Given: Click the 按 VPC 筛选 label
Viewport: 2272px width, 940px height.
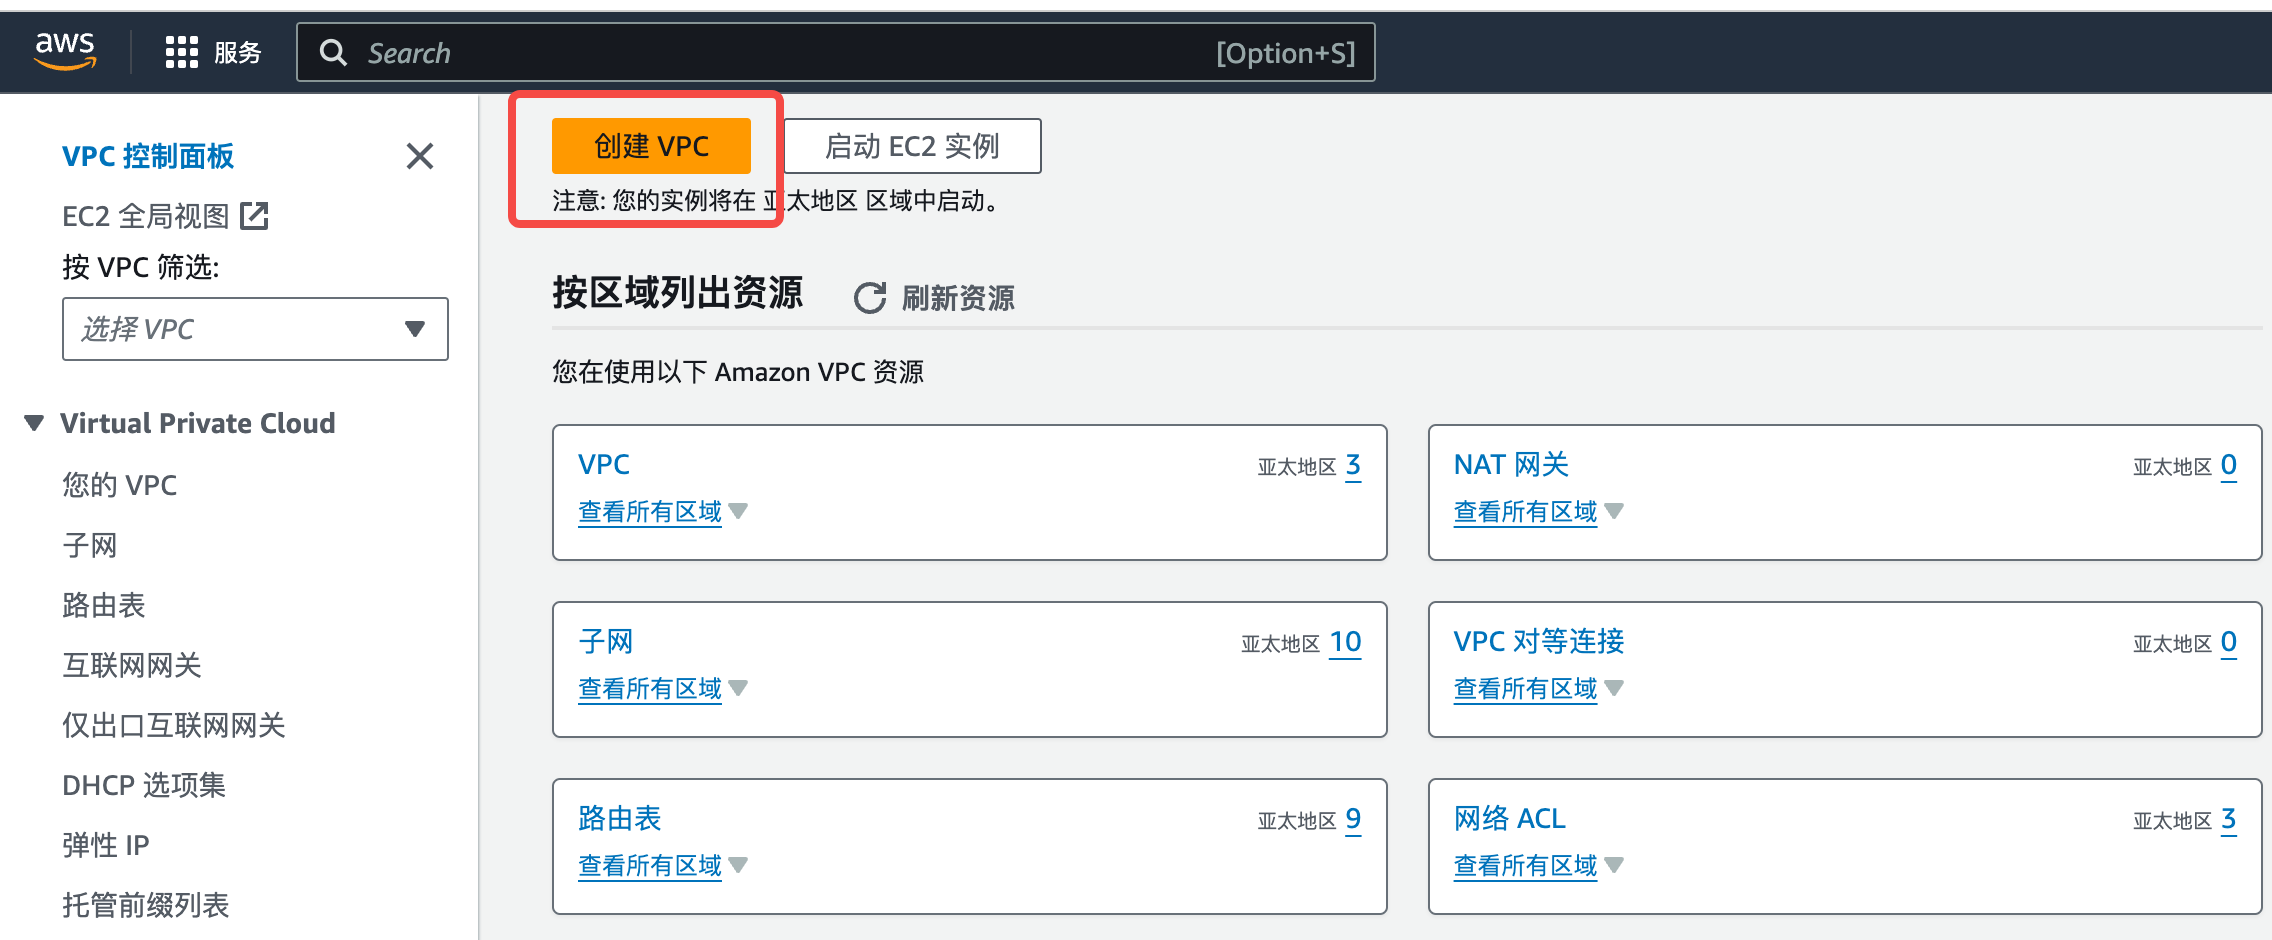Looking at the screenshot, I should coord(141,267).
